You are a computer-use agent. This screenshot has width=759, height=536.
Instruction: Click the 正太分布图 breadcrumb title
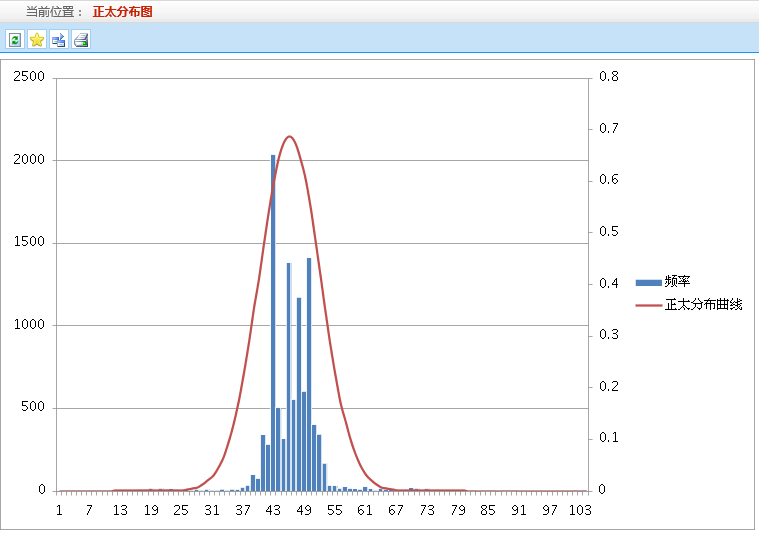122,12
